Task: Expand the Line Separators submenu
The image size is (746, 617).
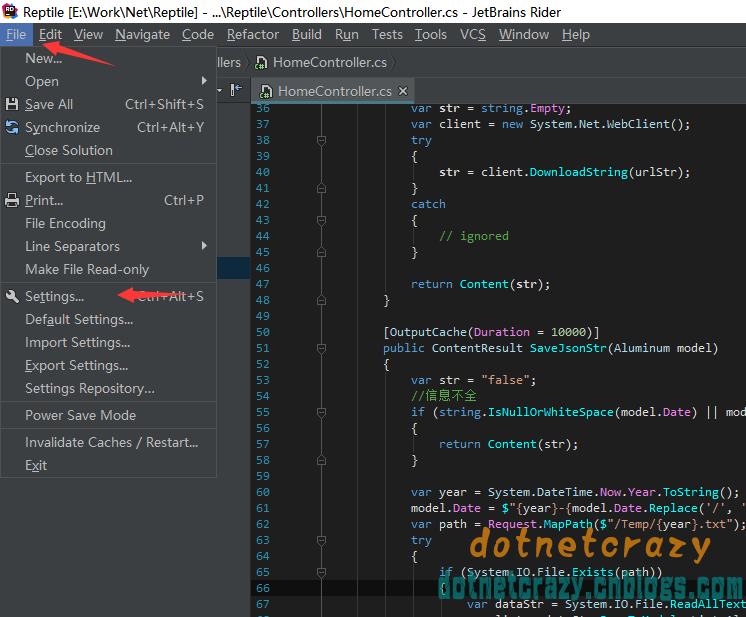Action: point(72,246)
